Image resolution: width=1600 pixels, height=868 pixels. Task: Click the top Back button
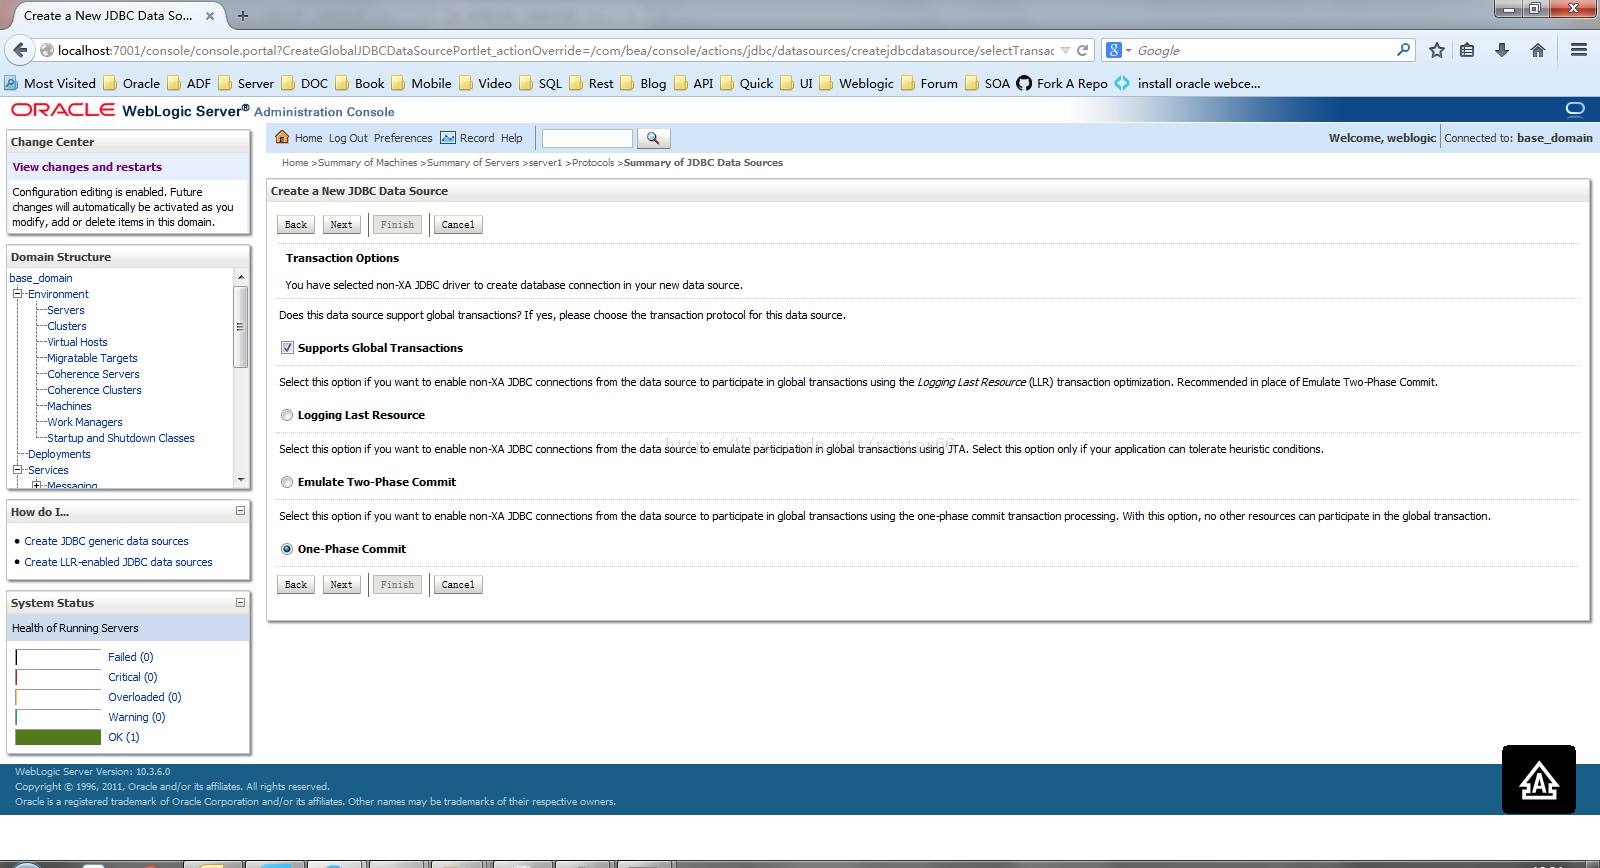[296, 225]
